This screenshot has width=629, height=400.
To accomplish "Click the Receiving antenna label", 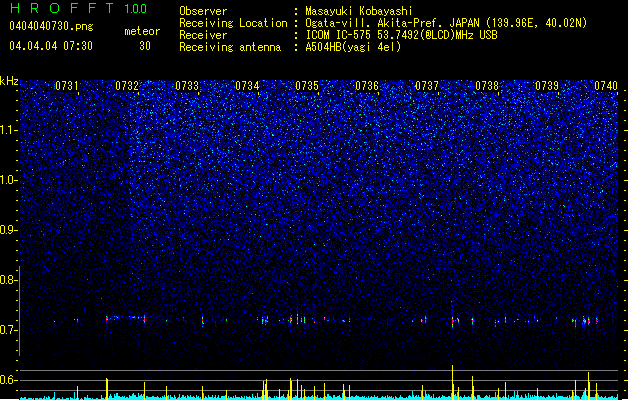I will [230, 47].
